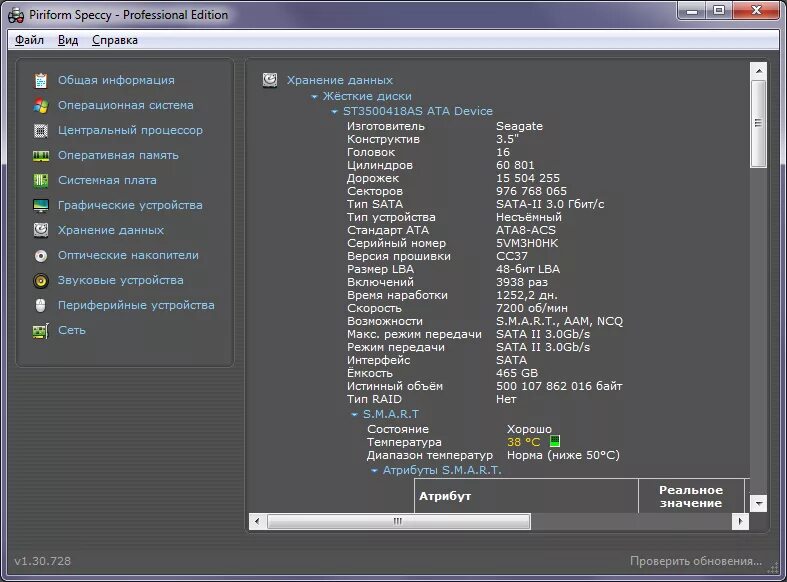The width and height of the screenshot is (787, 582).
Task: Click the RAM stick icon beside Оперативная память
Action: point(41,156)
